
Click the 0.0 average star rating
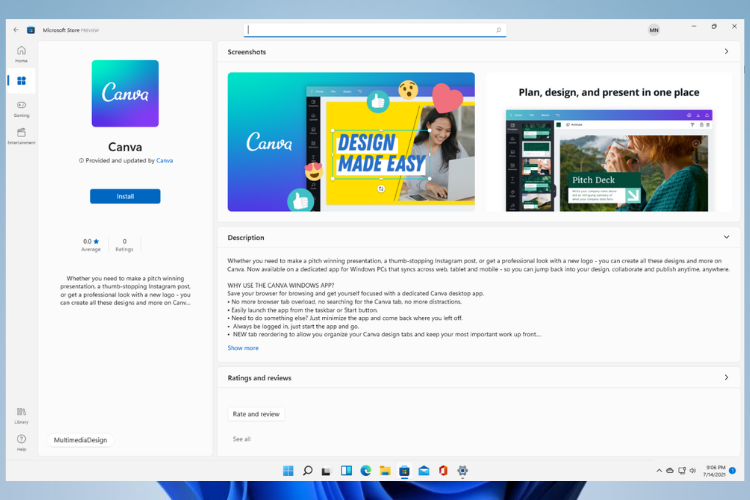91,244
